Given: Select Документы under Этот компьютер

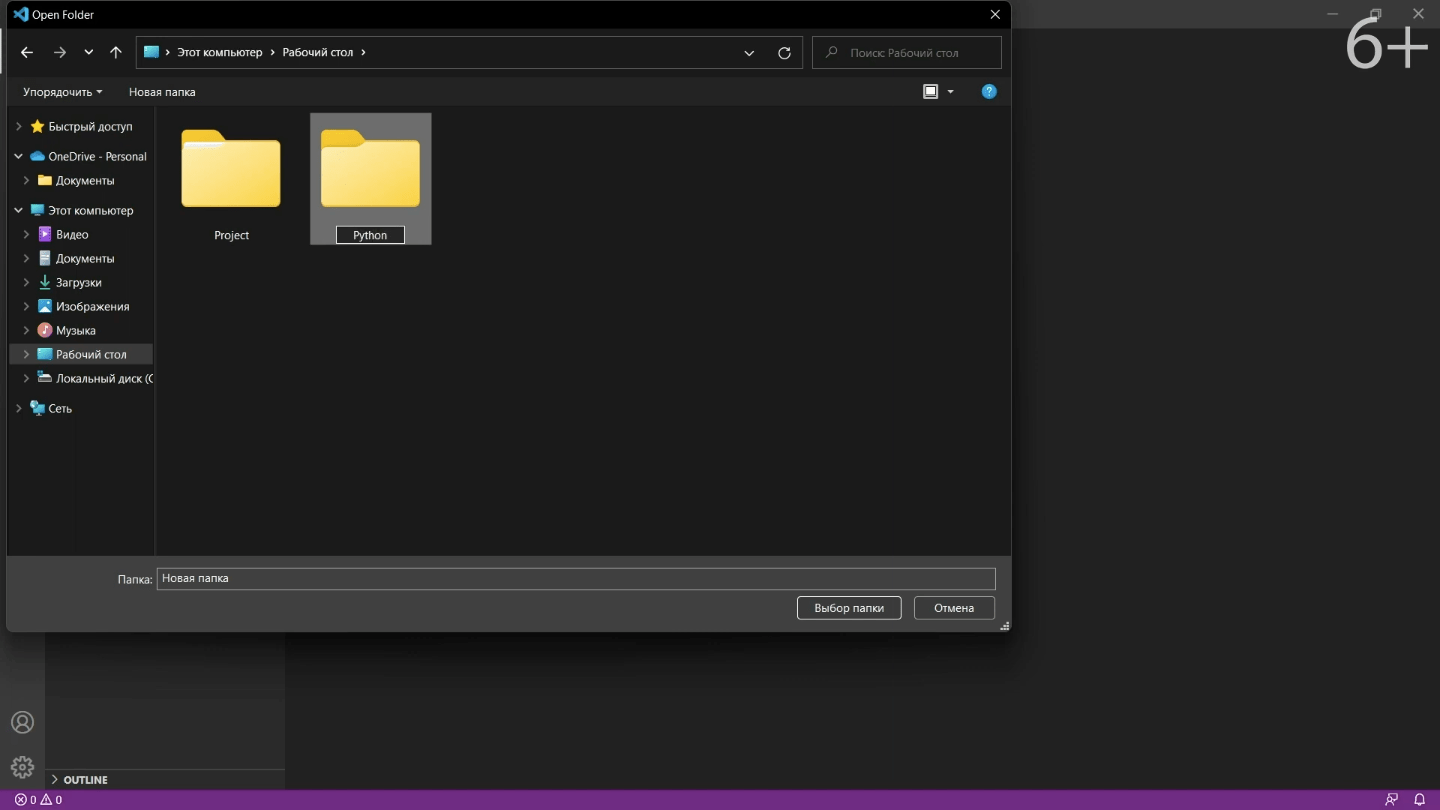Looking at the screenshot, I should [85, 259].
